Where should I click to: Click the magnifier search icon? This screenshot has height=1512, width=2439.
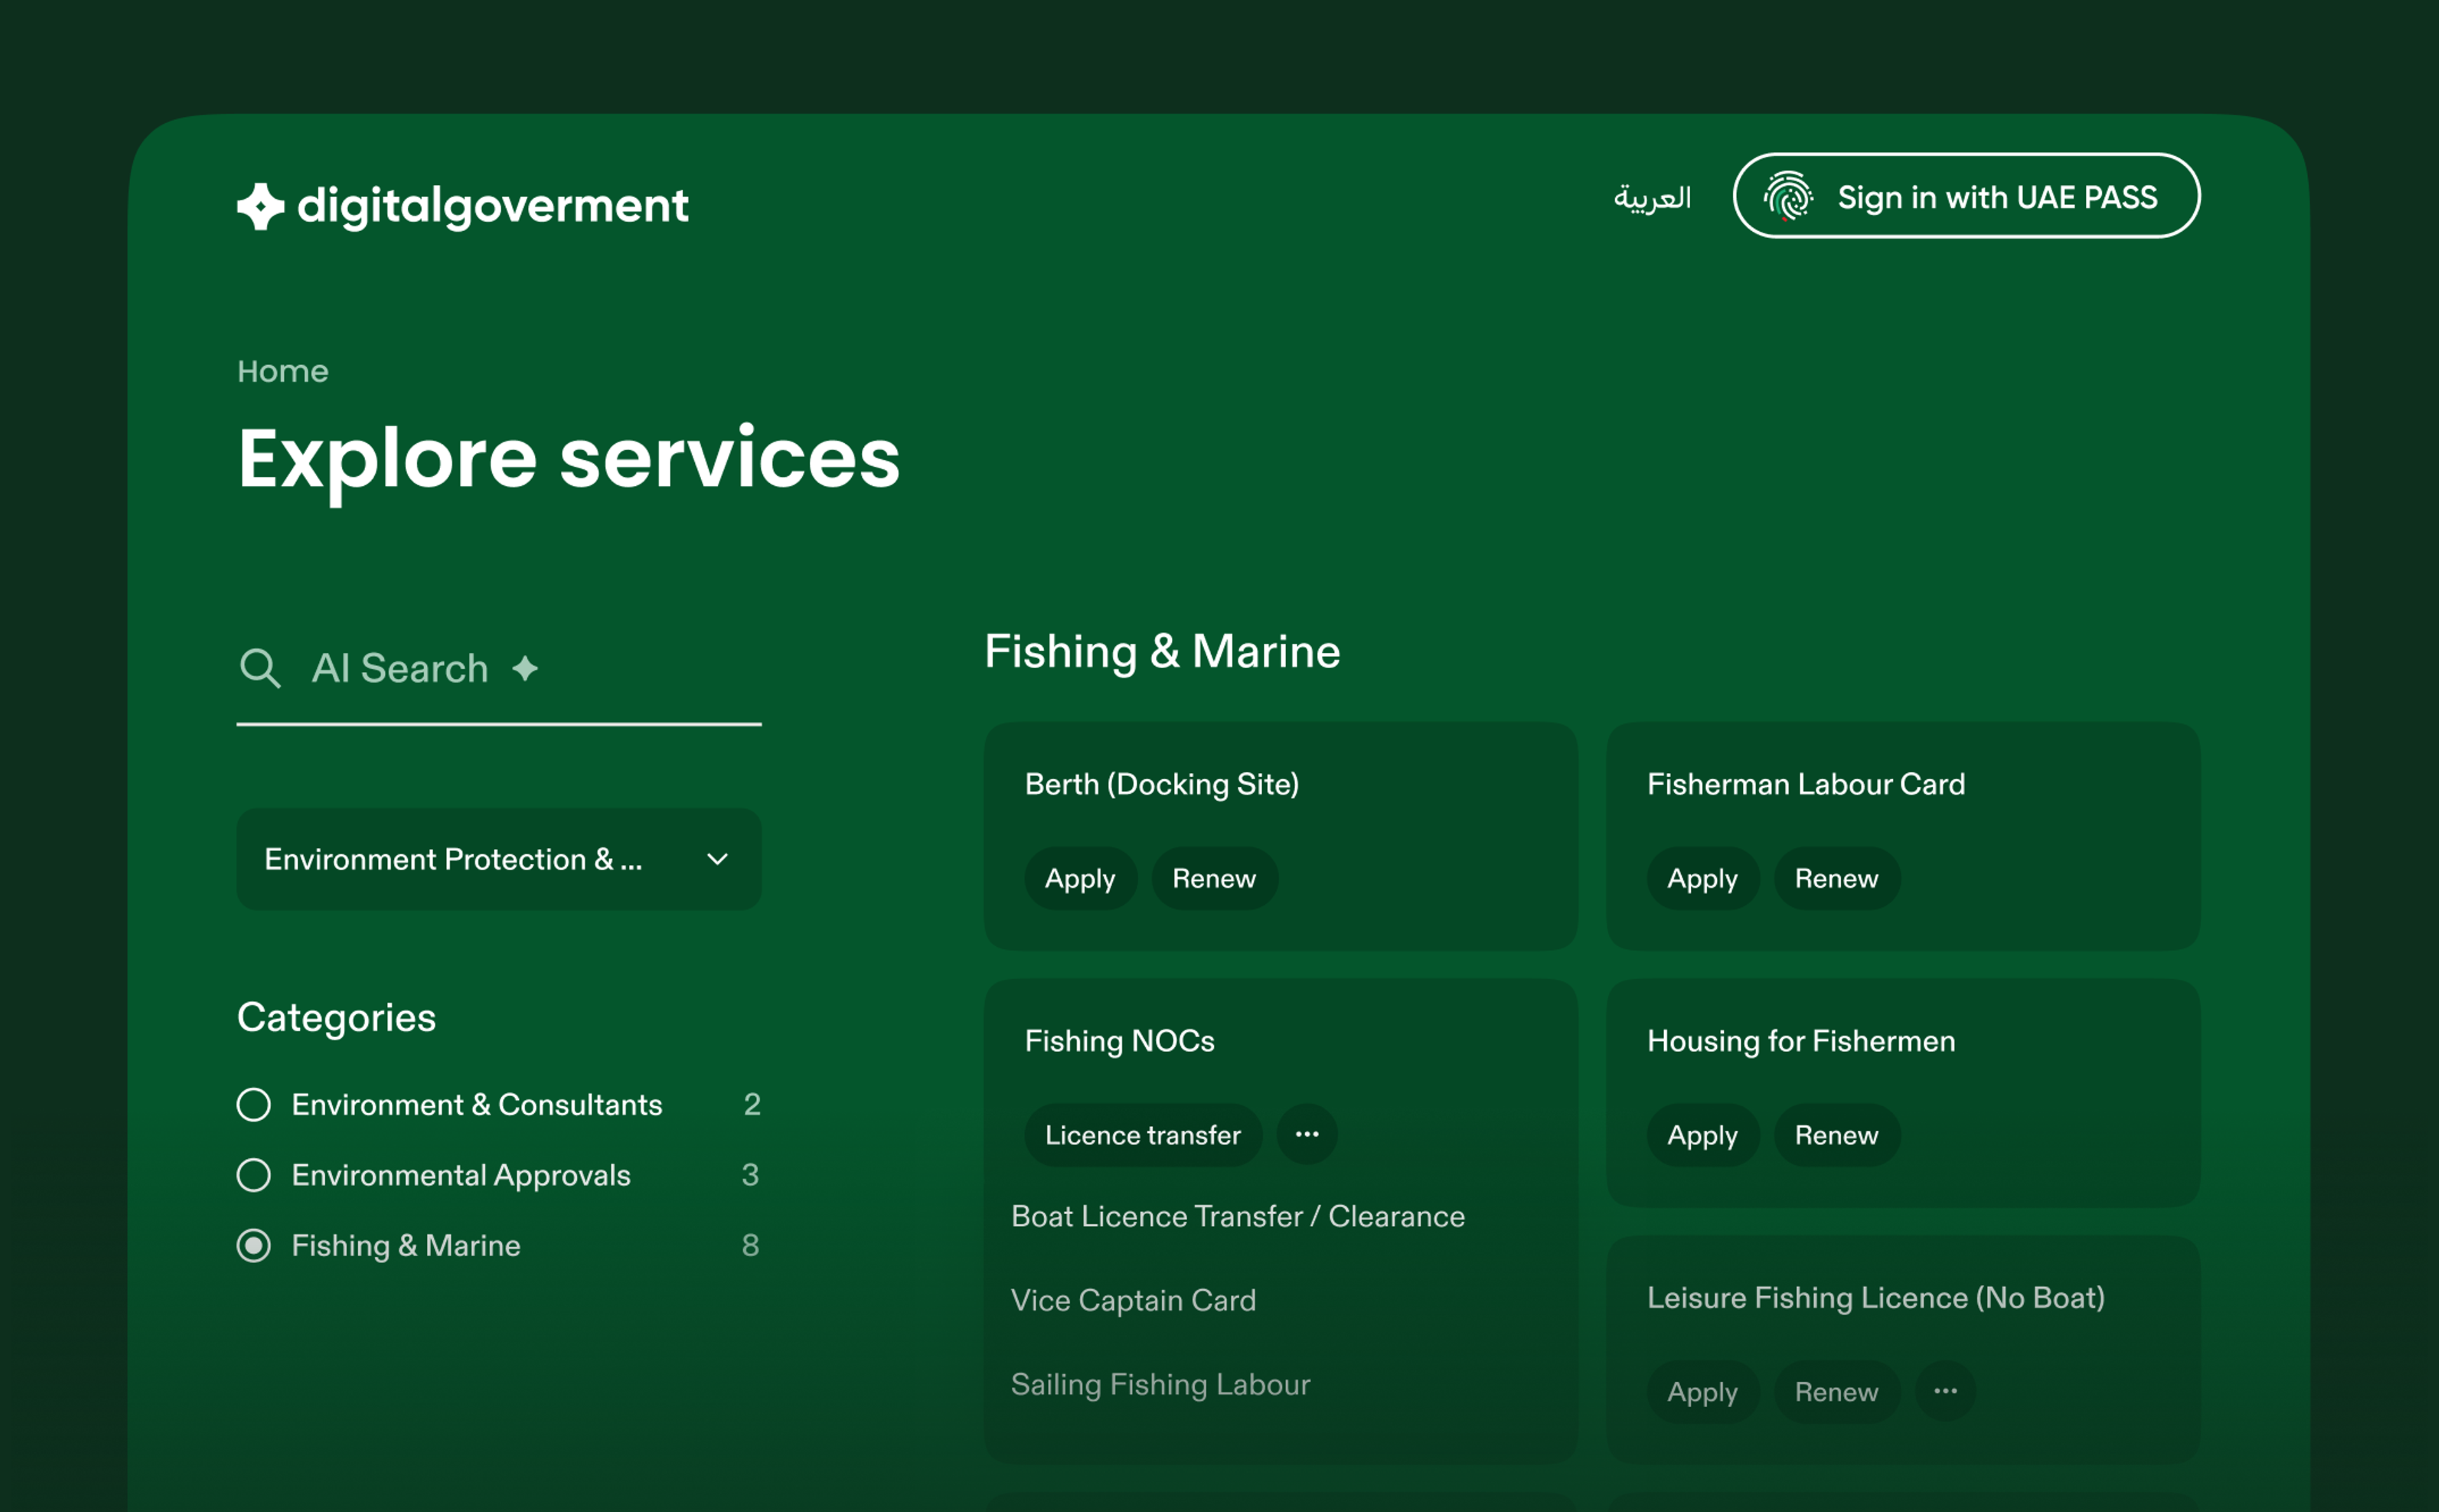(260, 668)
